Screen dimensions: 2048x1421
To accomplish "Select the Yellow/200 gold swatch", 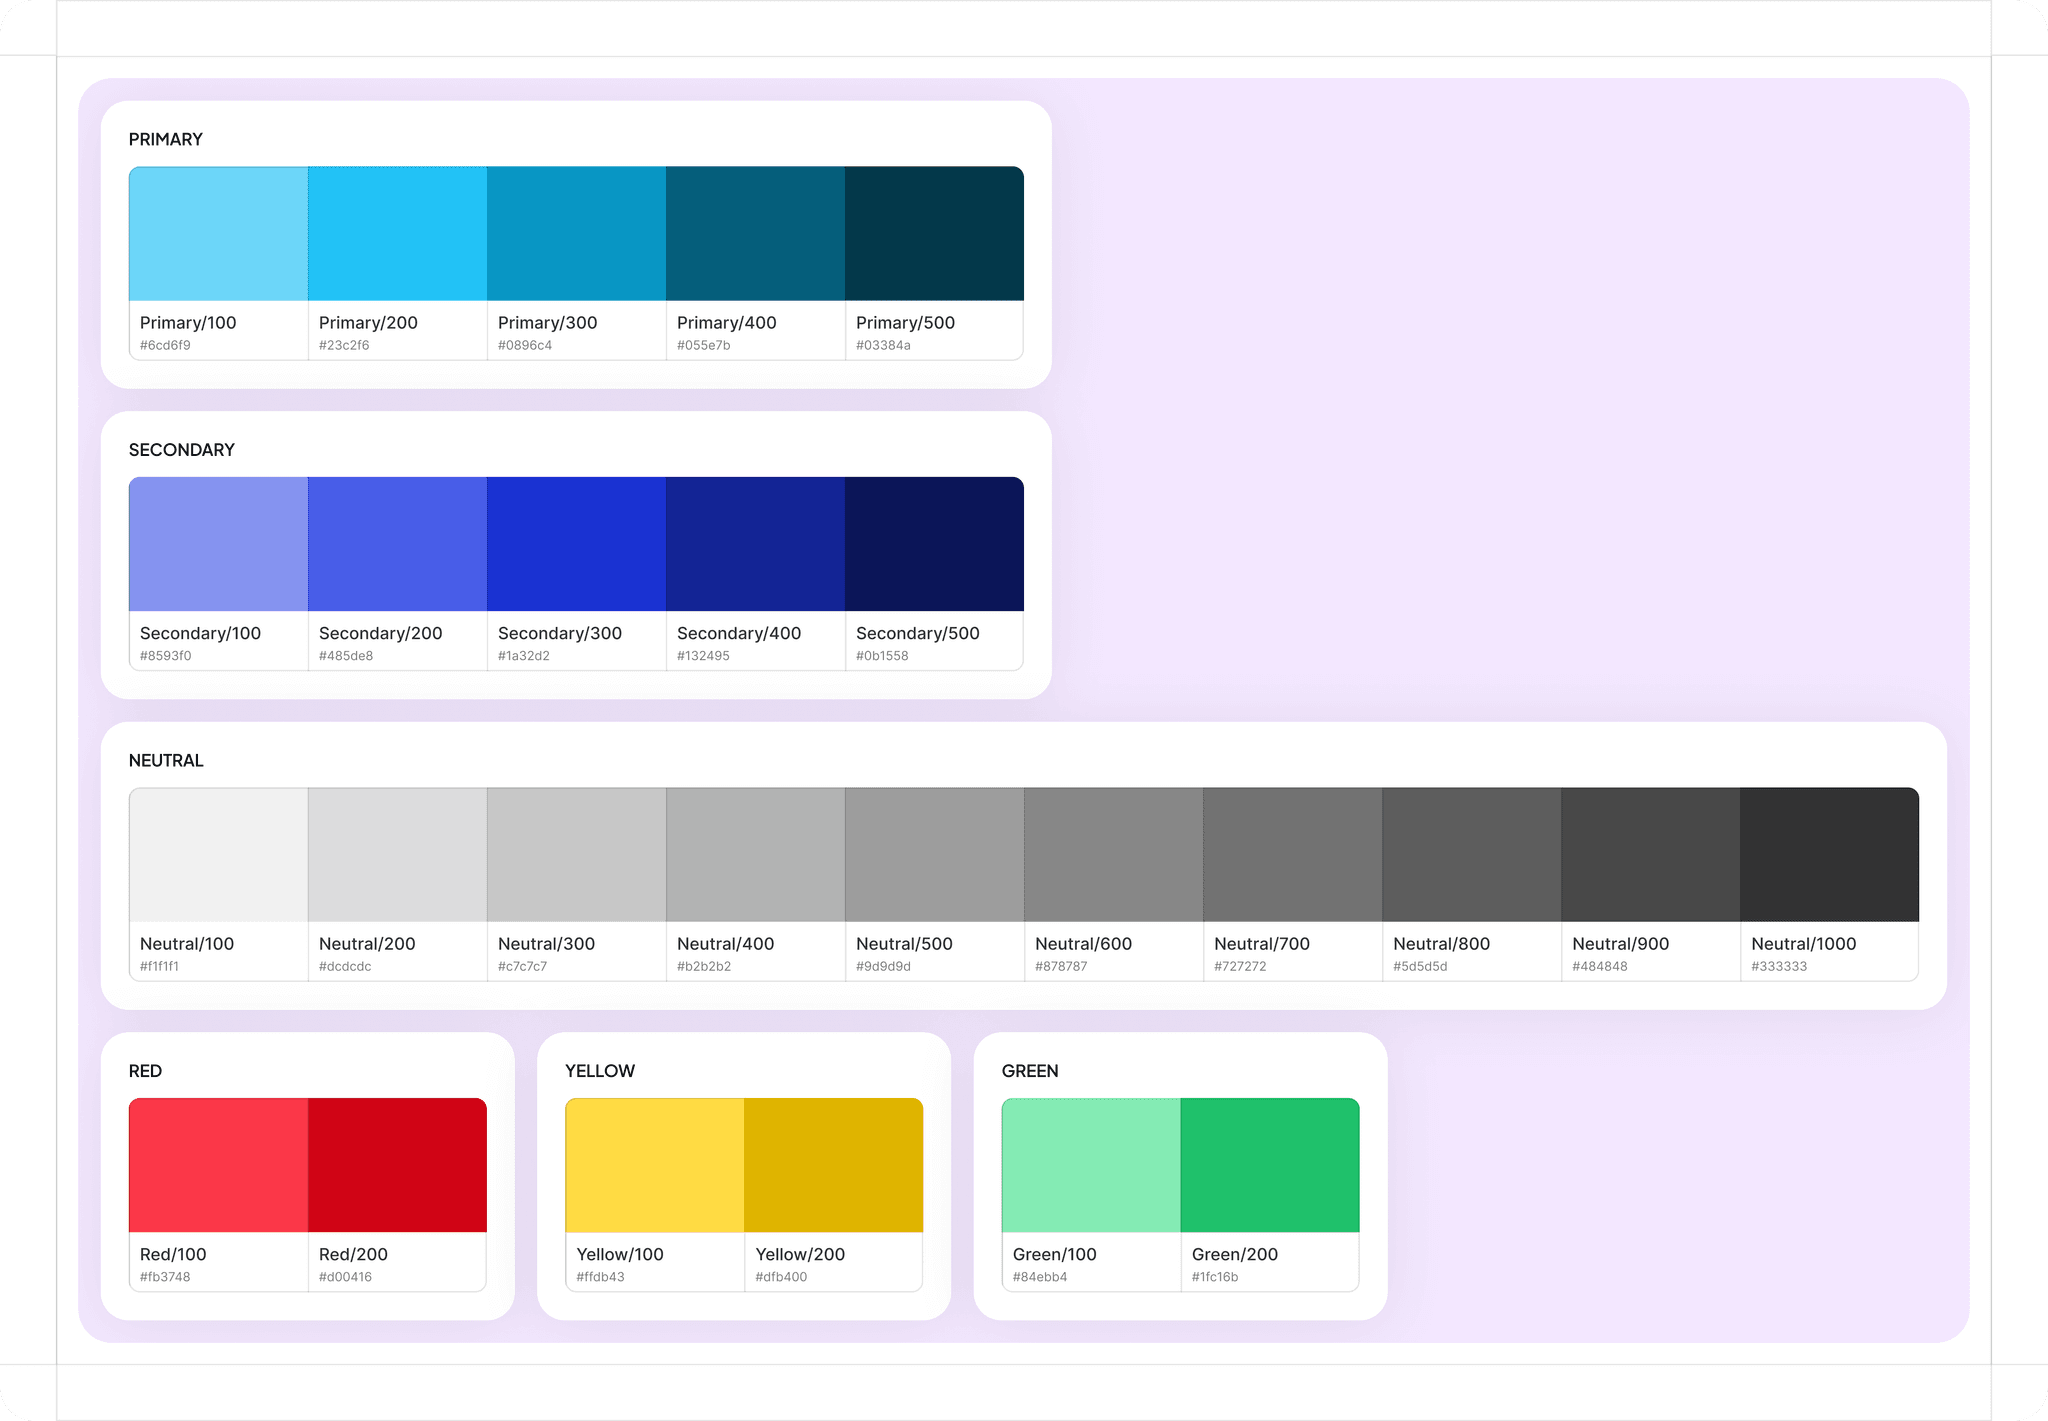I will coord(833,1165).
